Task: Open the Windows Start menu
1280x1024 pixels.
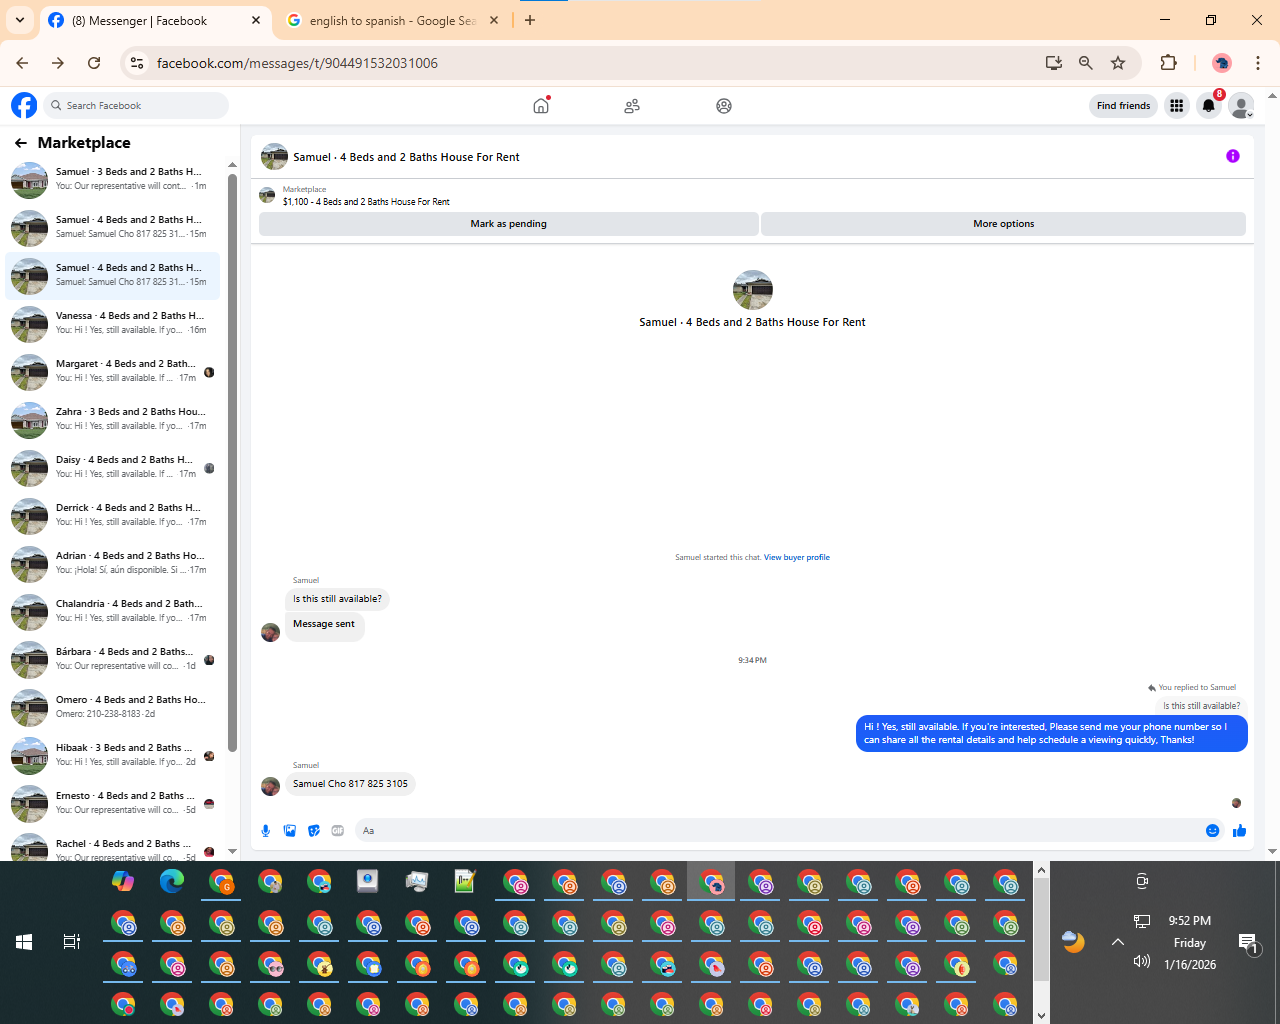Action: (24, 942)
